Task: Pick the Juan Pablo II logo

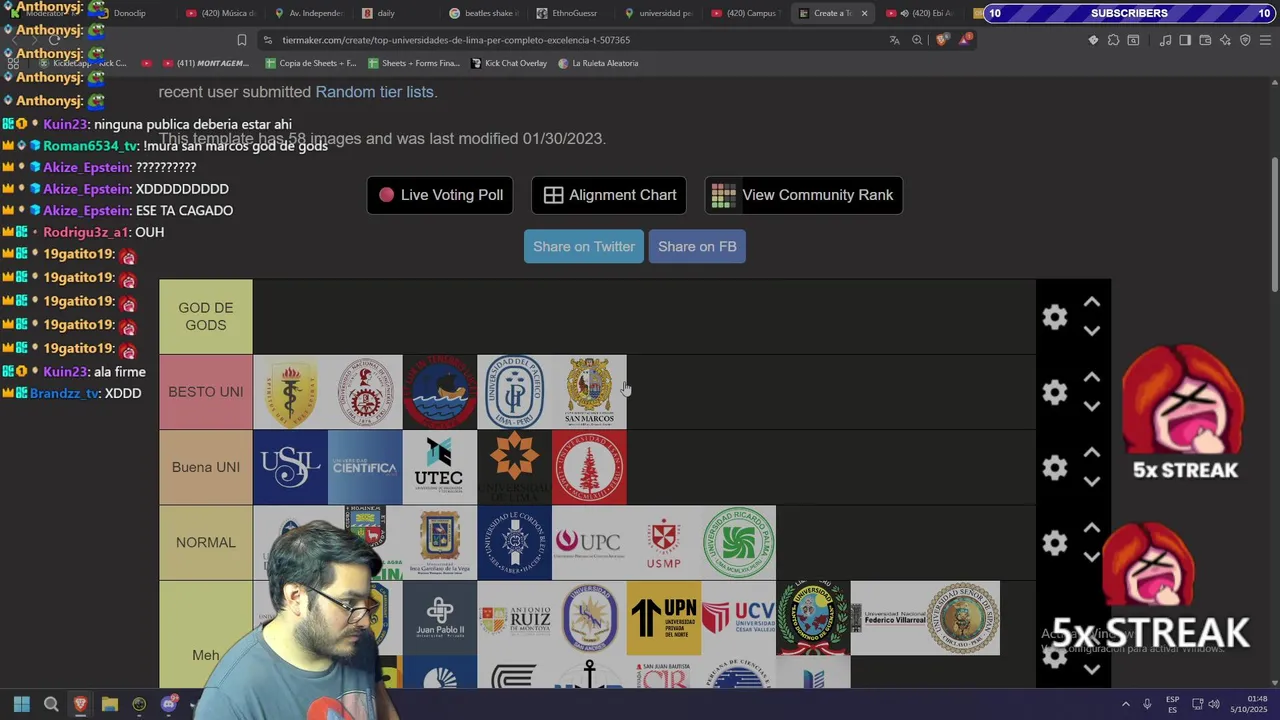Action: (x=439, y=618)
